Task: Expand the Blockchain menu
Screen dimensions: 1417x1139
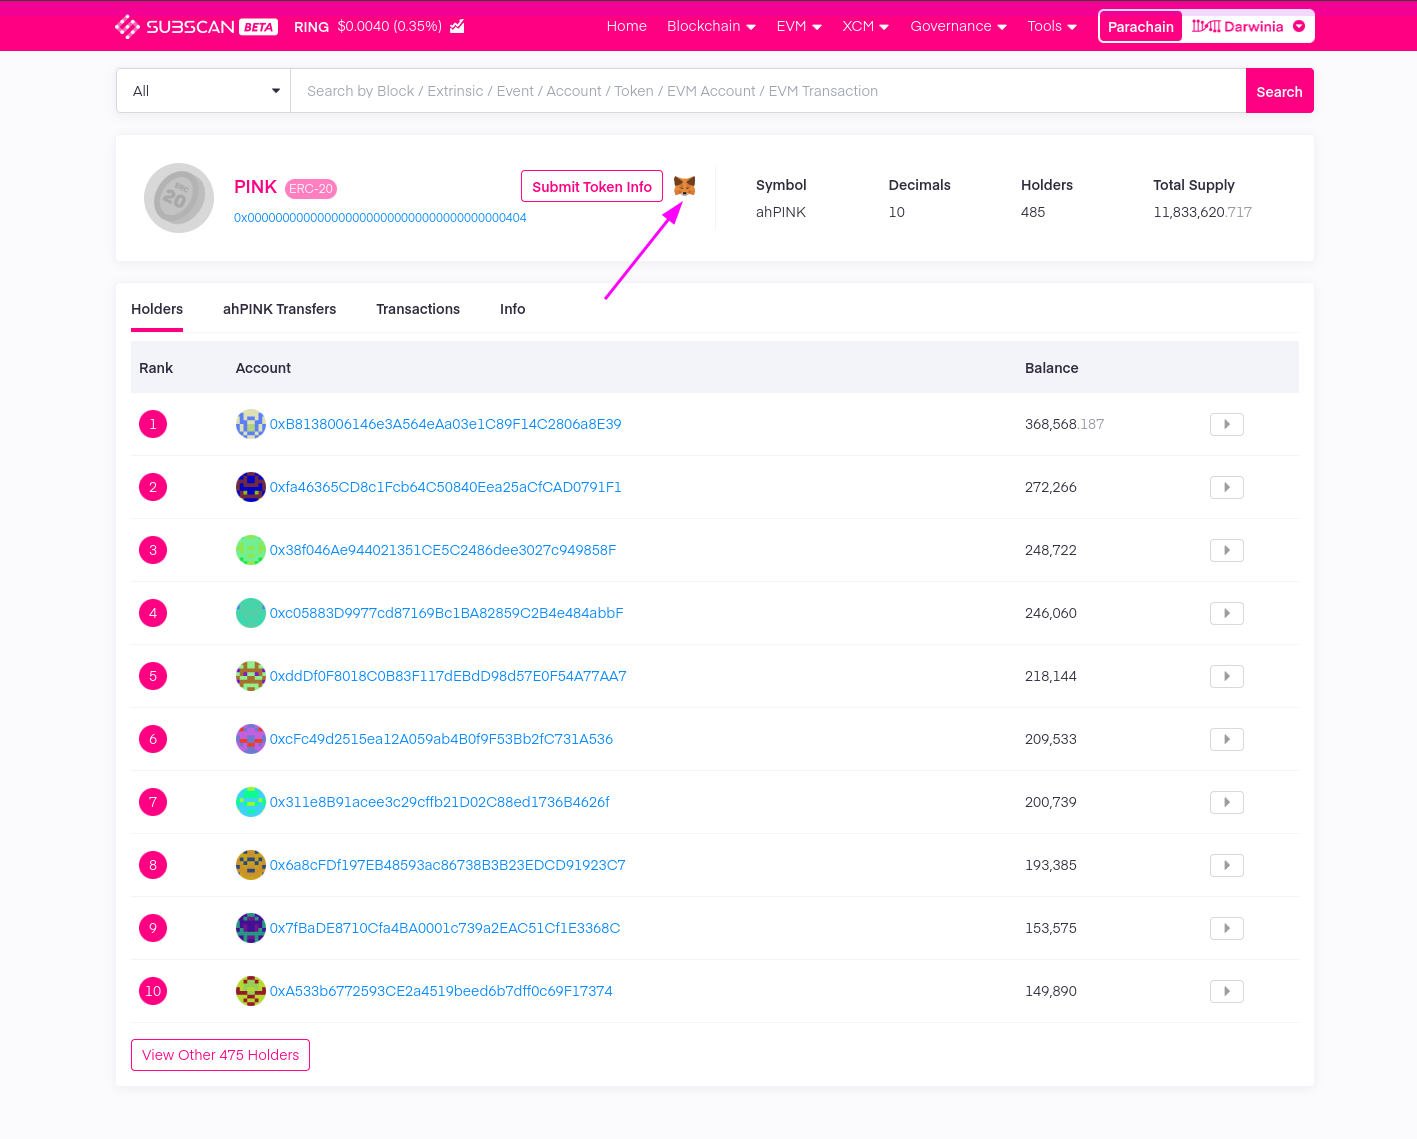Action: (711, 27)
